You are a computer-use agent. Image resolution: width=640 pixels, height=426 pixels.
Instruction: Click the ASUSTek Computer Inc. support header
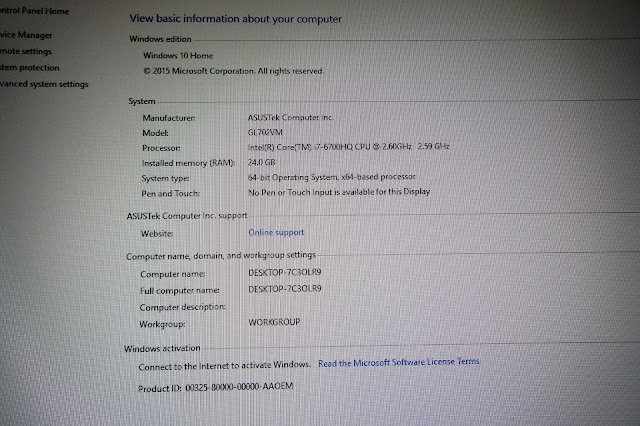pos(187,216)
